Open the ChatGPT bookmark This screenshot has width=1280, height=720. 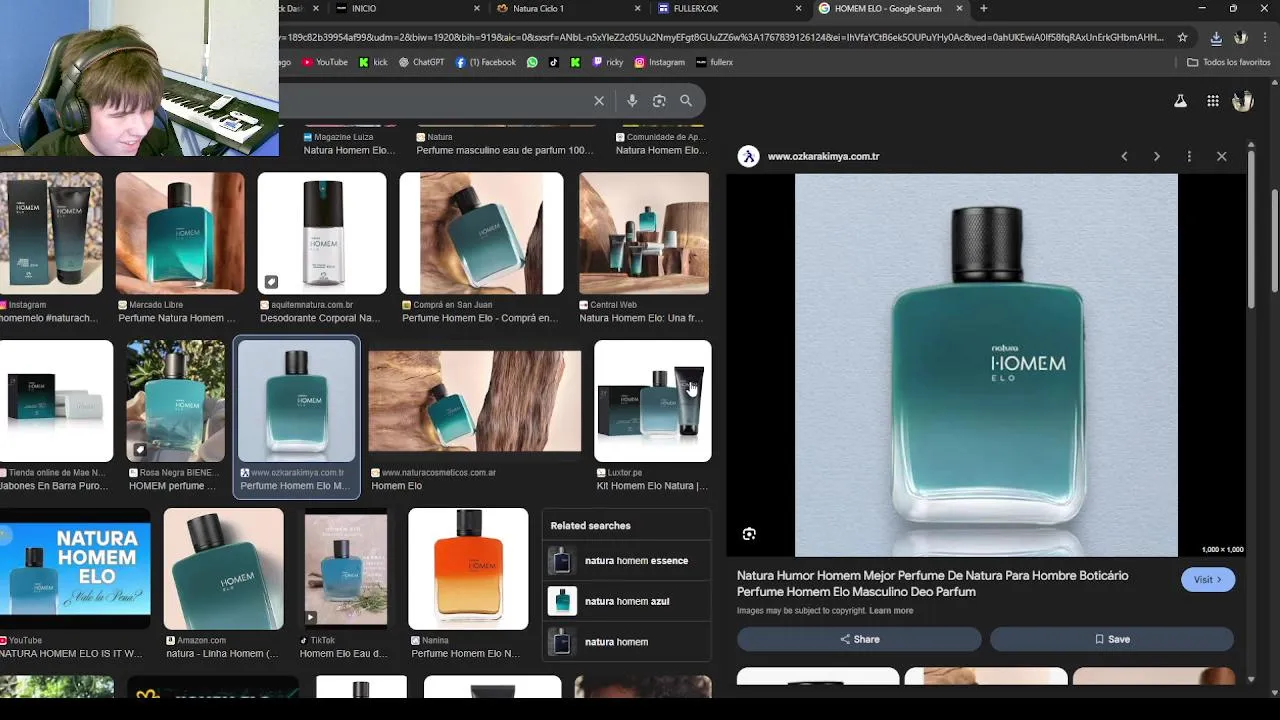click(x=421, y=62)
